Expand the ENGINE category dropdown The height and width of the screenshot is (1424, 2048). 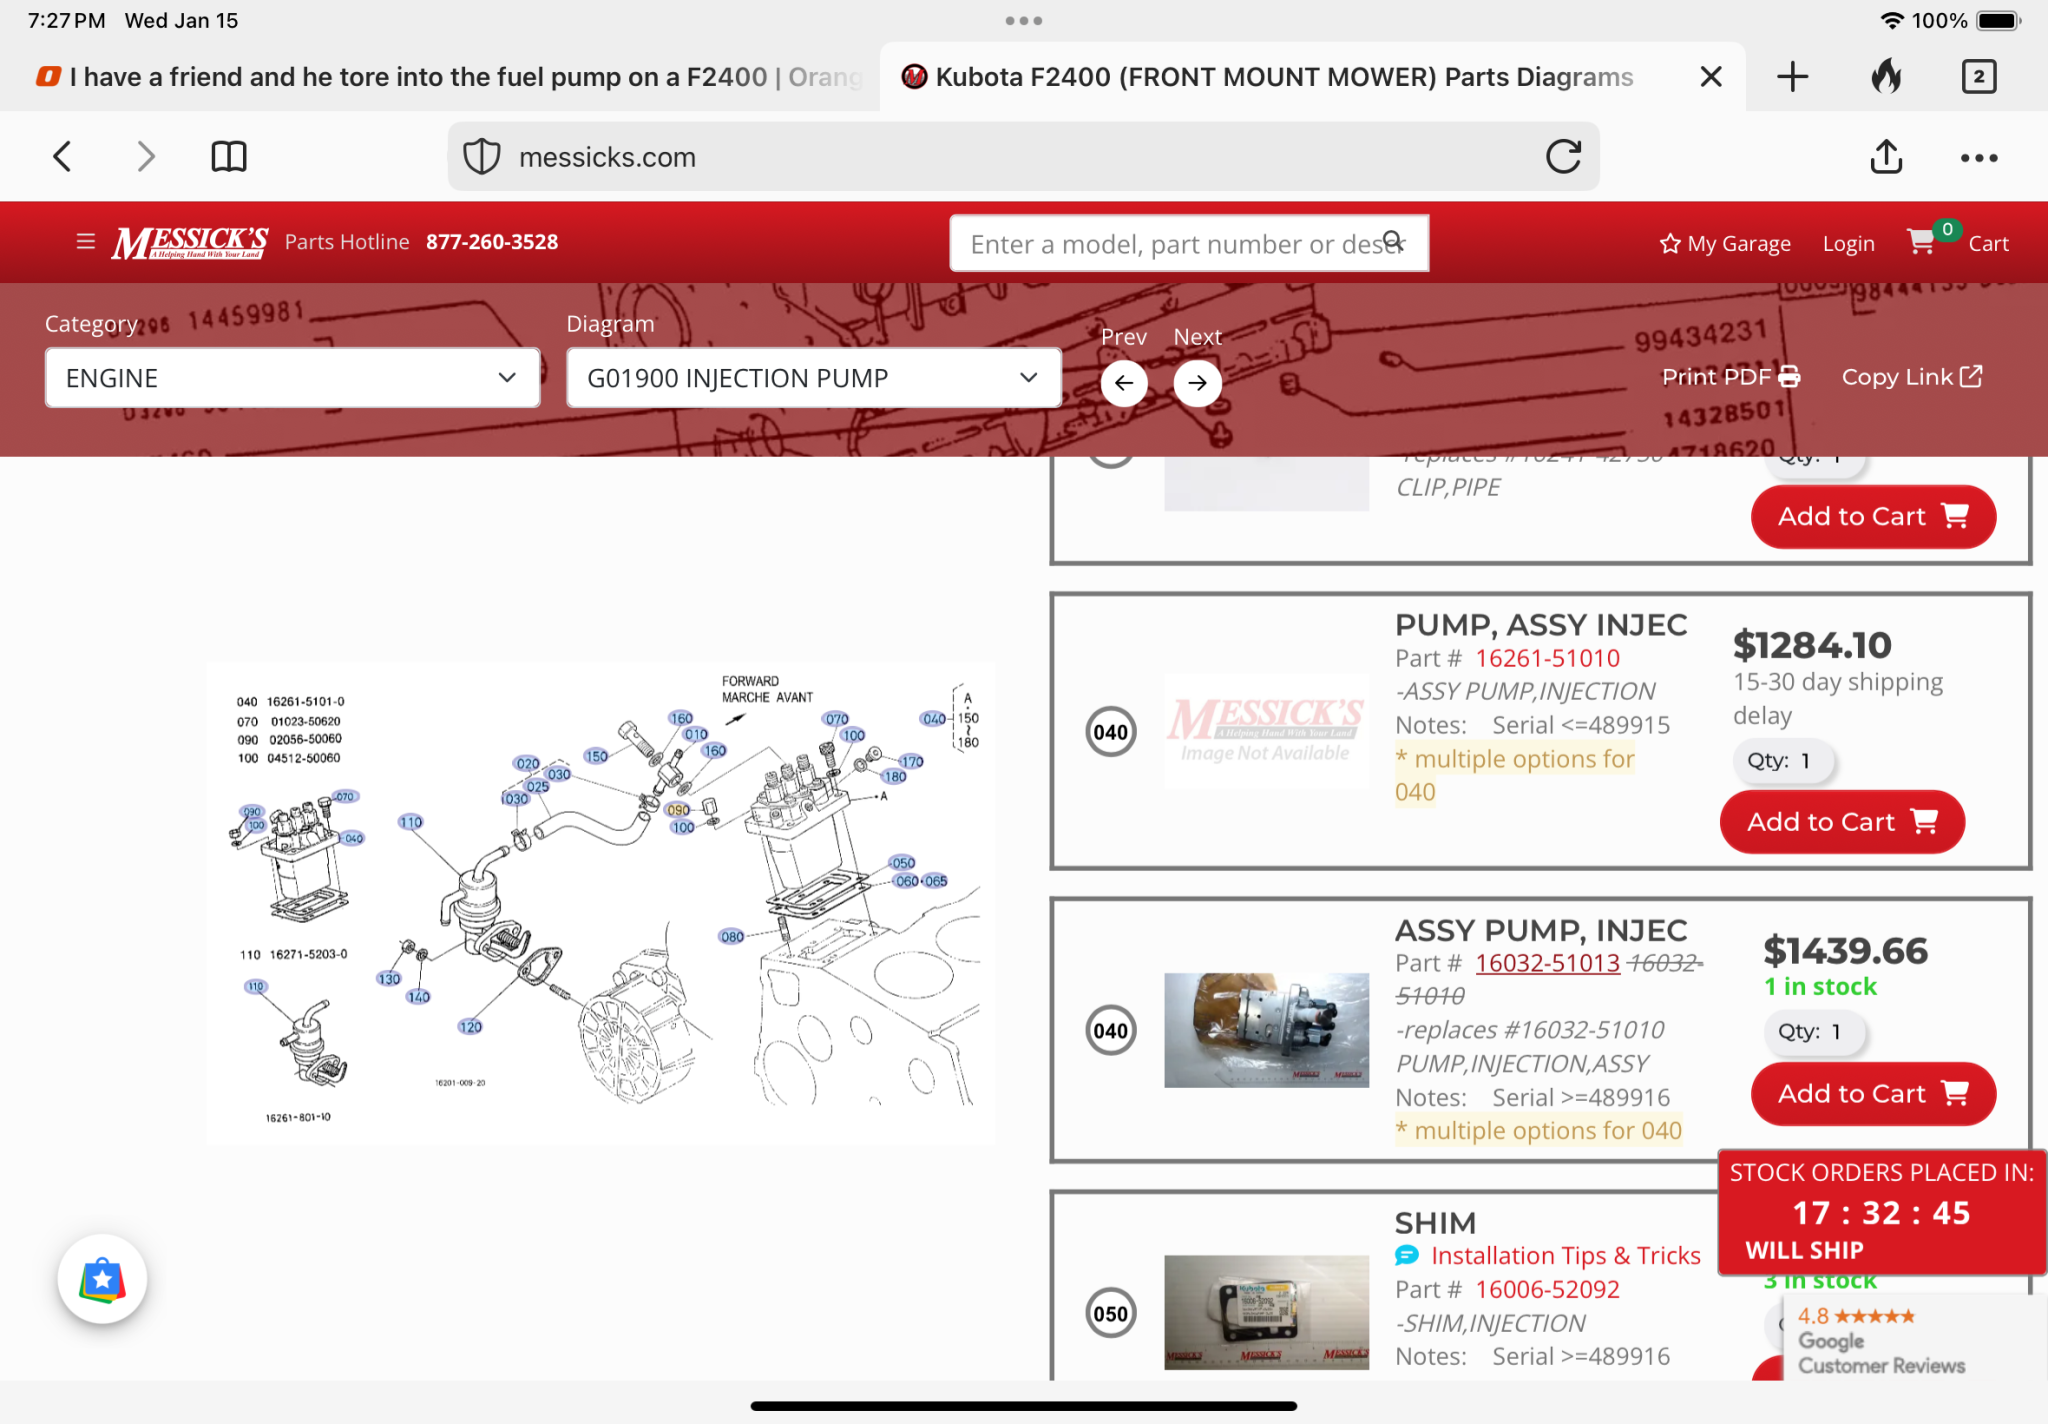(292, 378)
